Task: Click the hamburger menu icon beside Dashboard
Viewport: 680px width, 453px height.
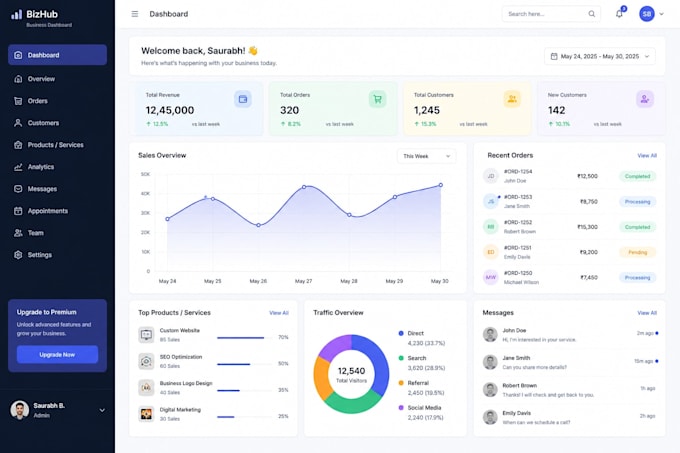Action: click(135, 14)
